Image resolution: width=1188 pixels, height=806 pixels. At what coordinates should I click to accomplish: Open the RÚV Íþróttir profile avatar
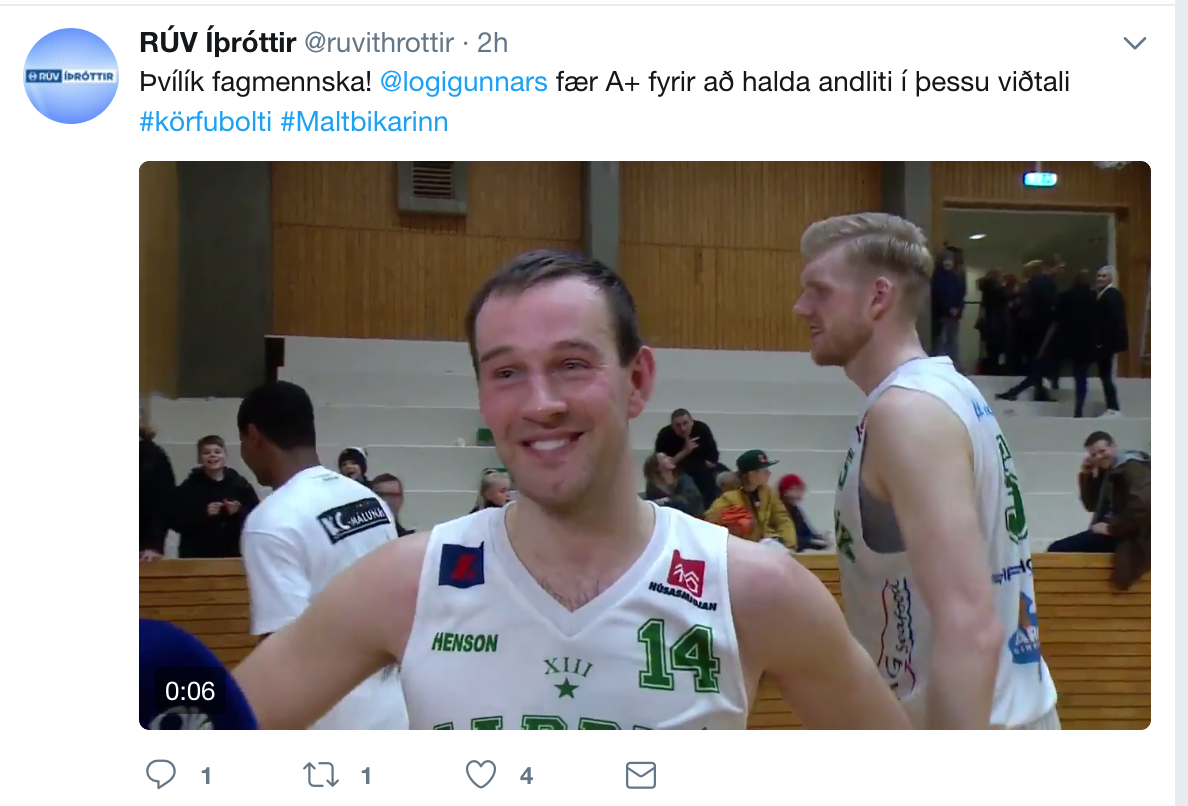click(x=71, y=76)
